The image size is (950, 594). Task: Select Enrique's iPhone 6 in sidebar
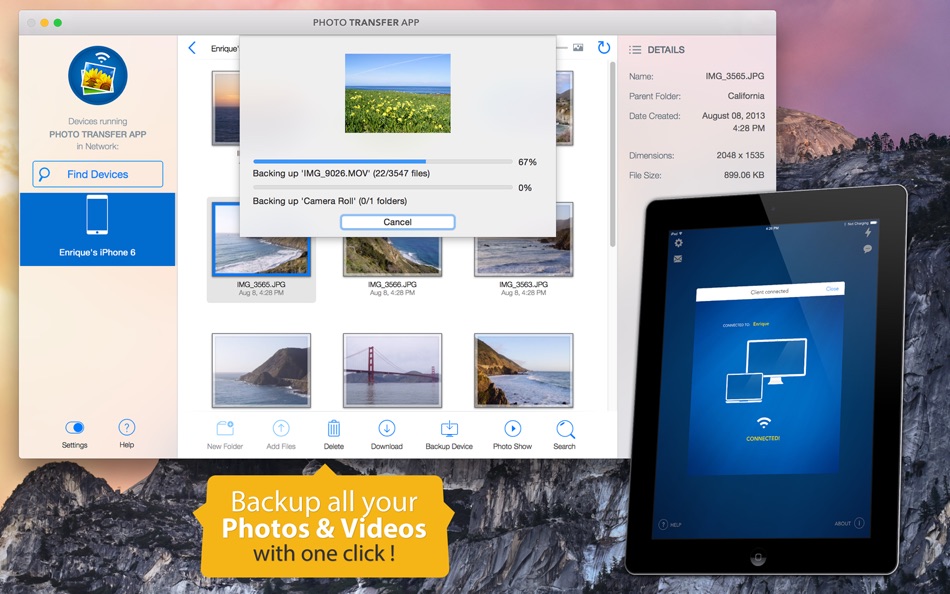pos(97,229)
